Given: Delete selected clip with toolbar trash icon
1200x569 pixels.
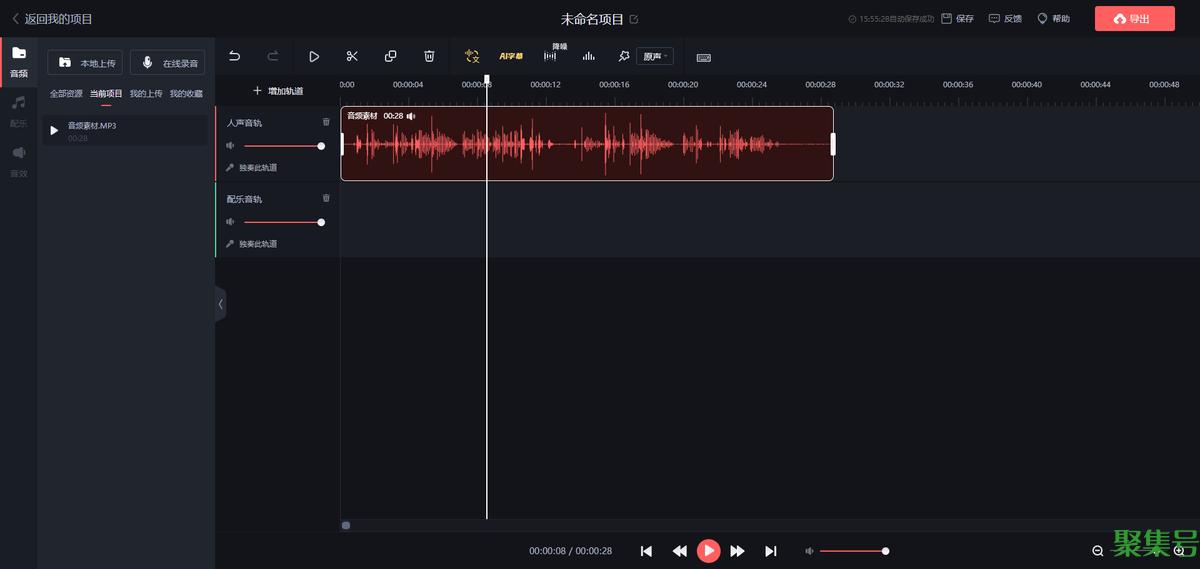Looking at the screenshot, I should 429,57.
